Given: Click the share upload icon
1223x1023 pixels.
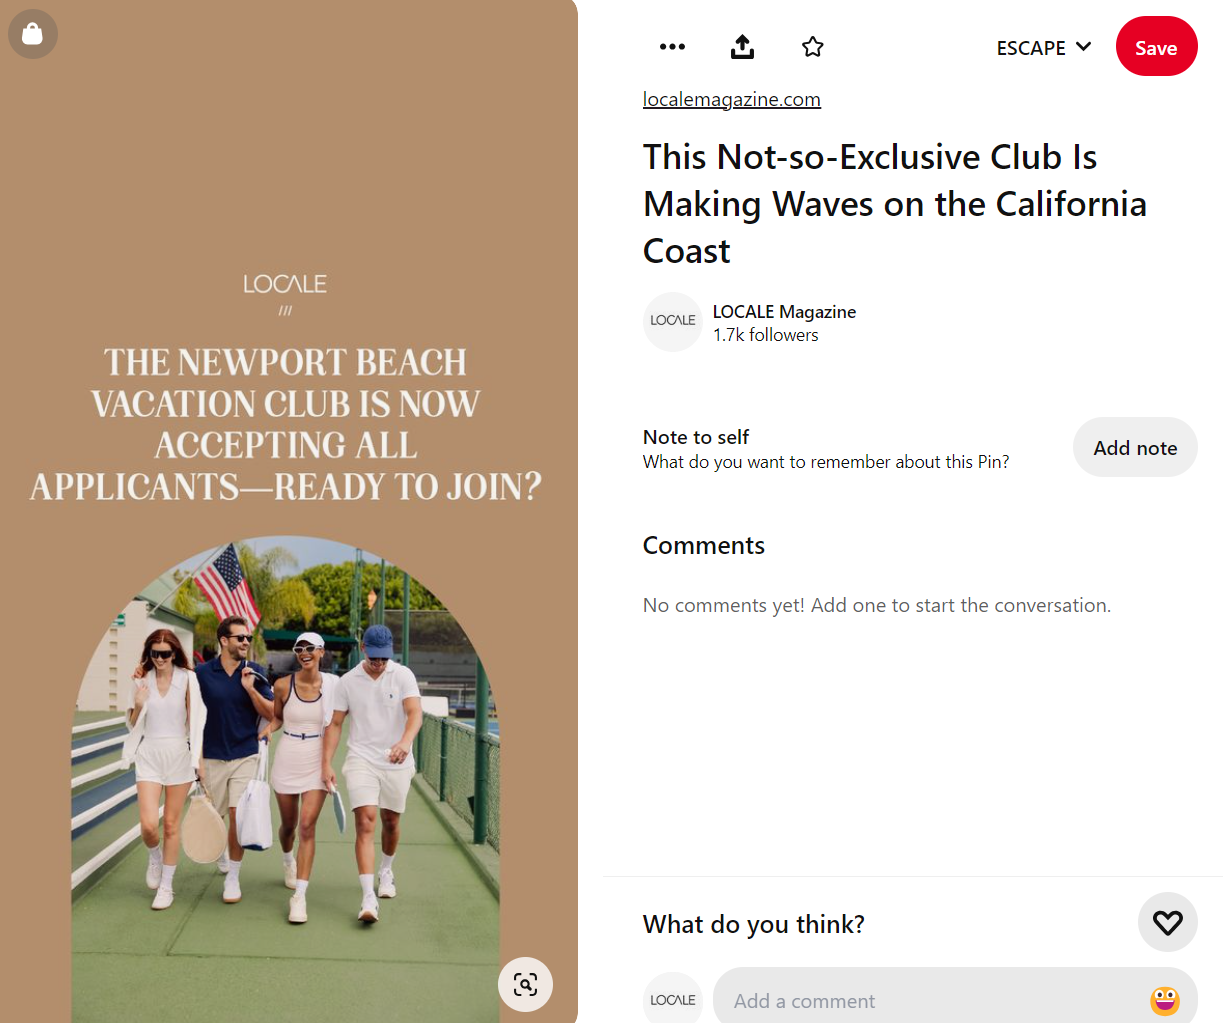Looking at the screenshot, I should click(742, 47).
